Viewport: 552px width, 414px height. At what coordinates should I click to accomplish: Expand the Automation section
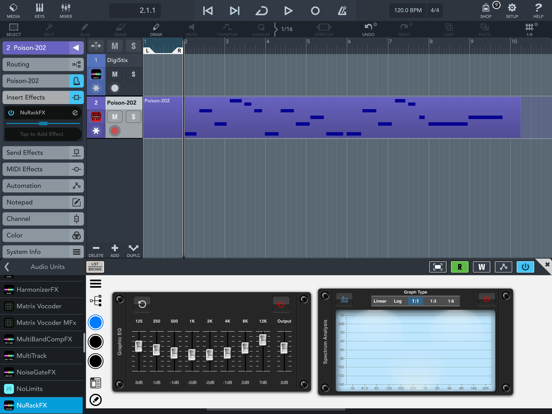(x=43, y=186)
